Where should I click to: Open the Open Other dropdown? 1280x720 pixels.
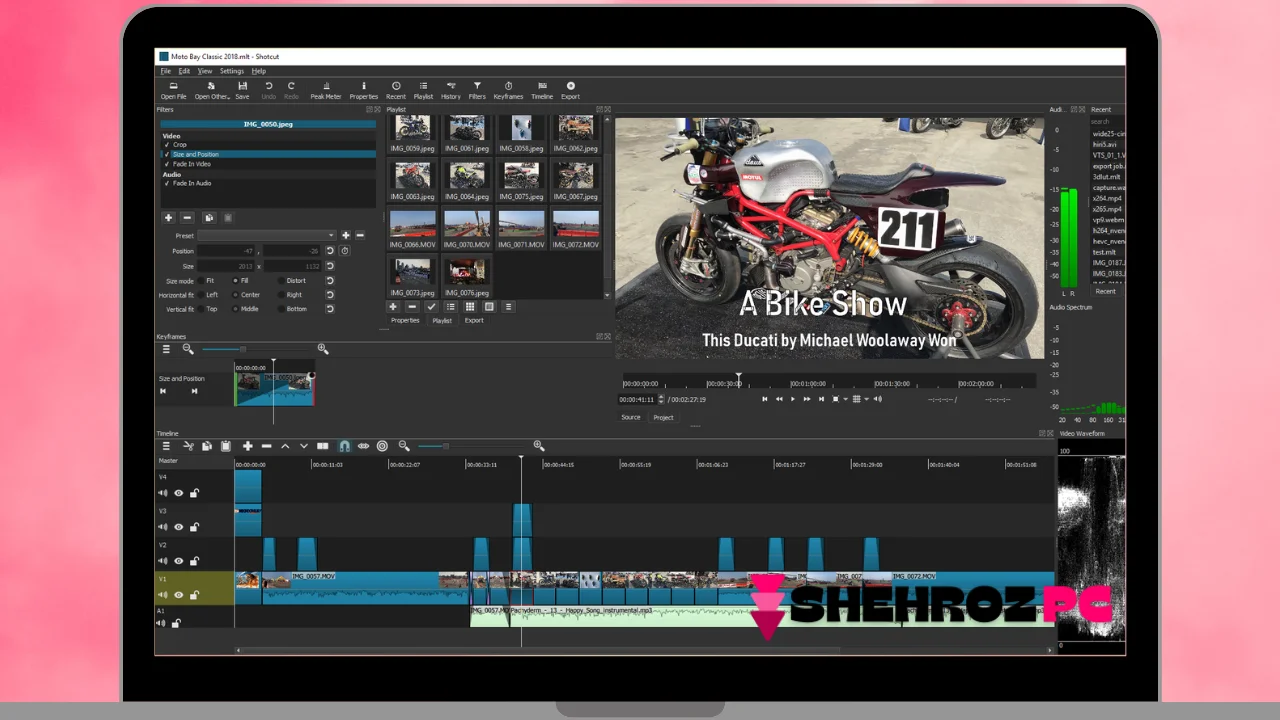(211, 90)
